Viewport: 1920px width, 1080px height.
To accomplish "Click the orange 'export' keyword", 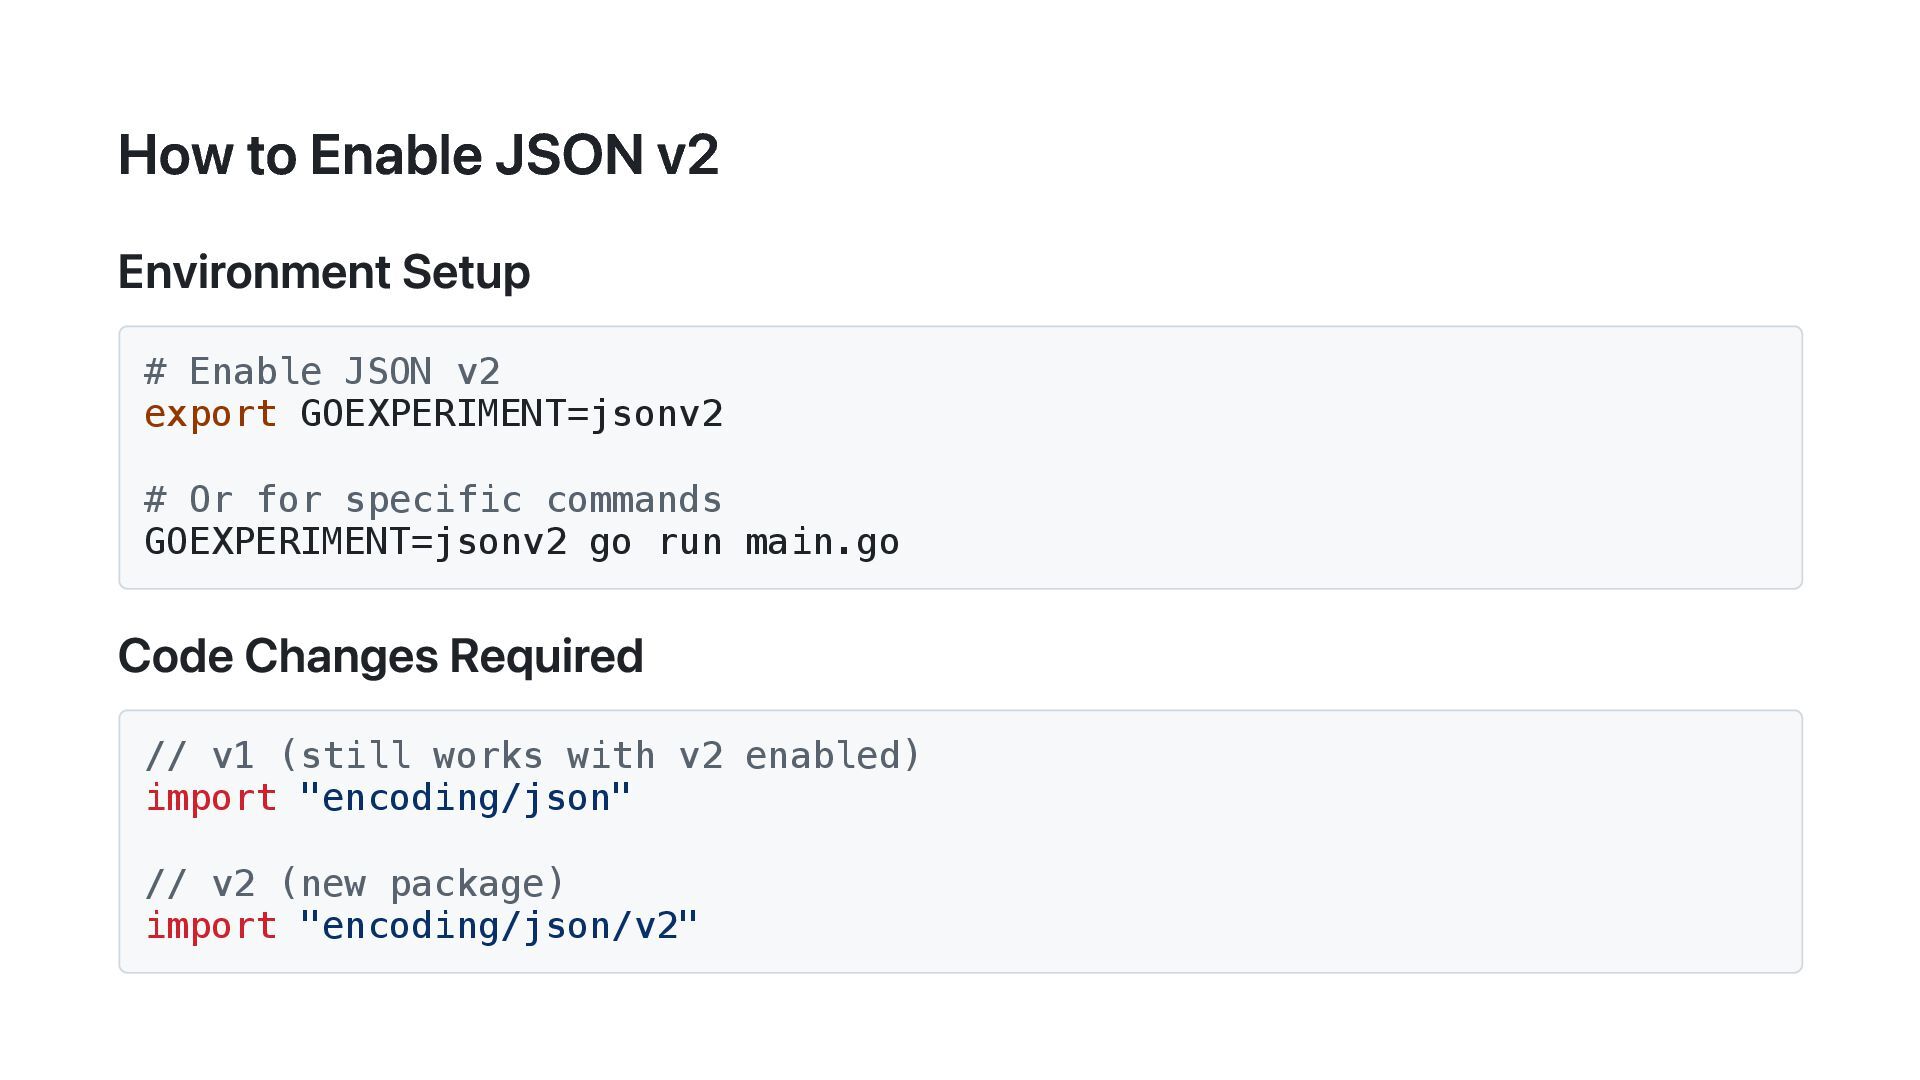I will 211,414.
